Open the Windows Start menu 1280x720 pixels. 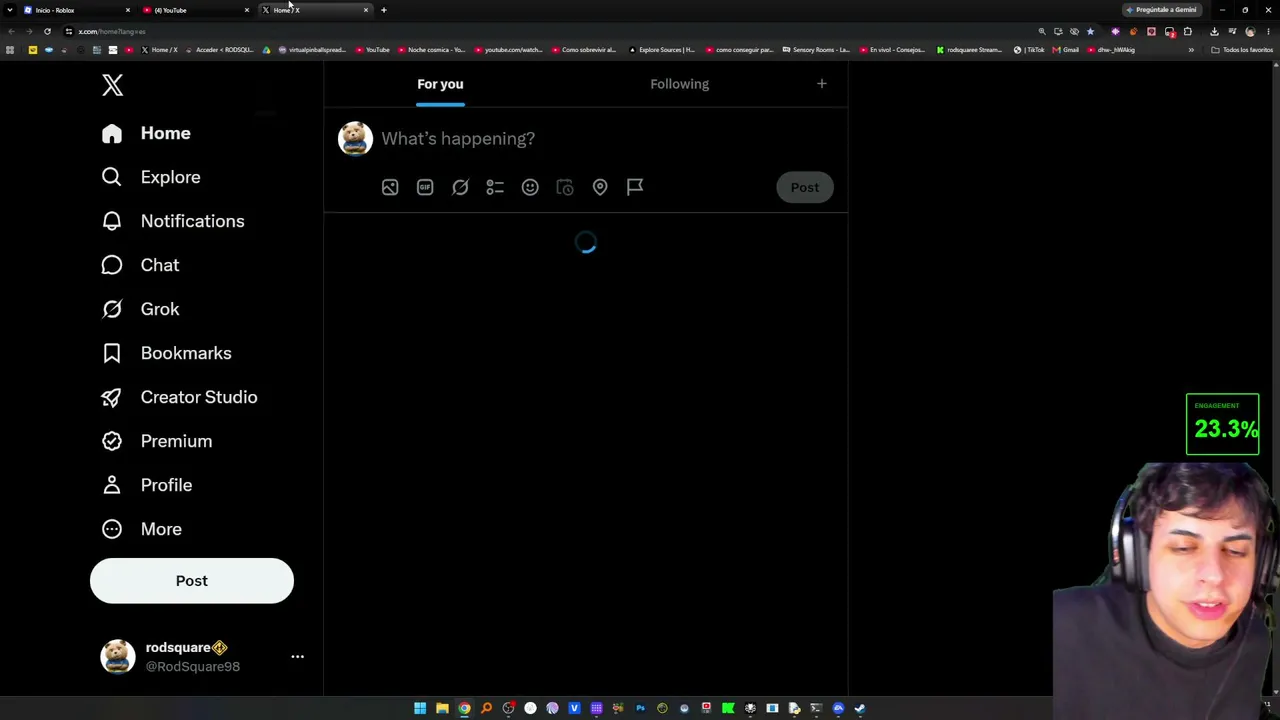420,708
